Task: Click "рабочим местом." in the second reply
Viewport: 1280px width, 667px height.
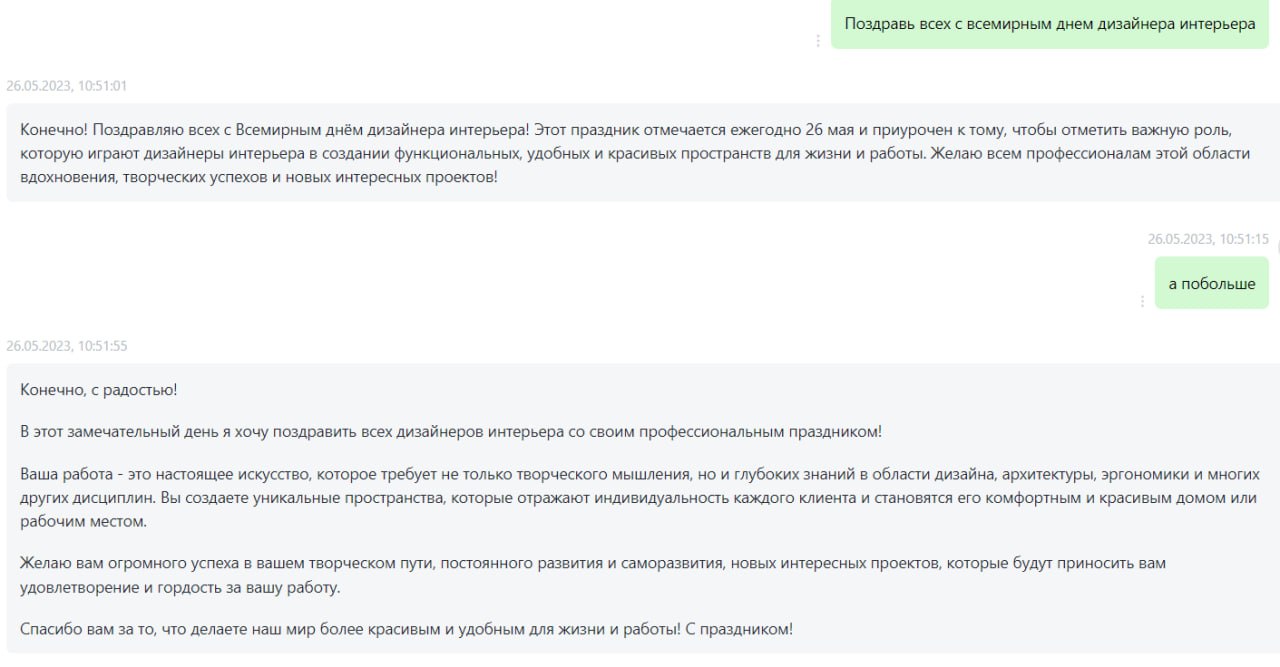Action: (83, 521)
